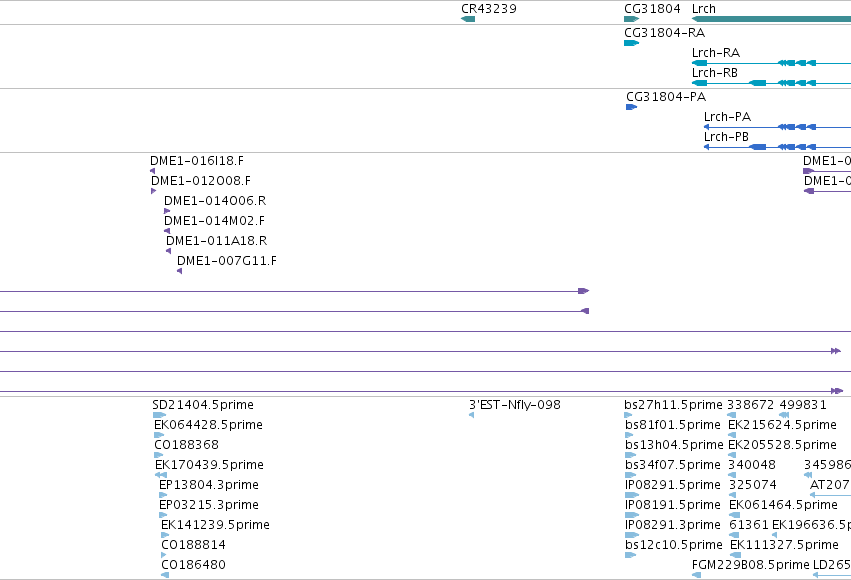The width and height of the screenshot is (851, 580).
Task: Click the CG31804 gene arrow glyph
Action: pyautogui.click(x=631, y=19)
